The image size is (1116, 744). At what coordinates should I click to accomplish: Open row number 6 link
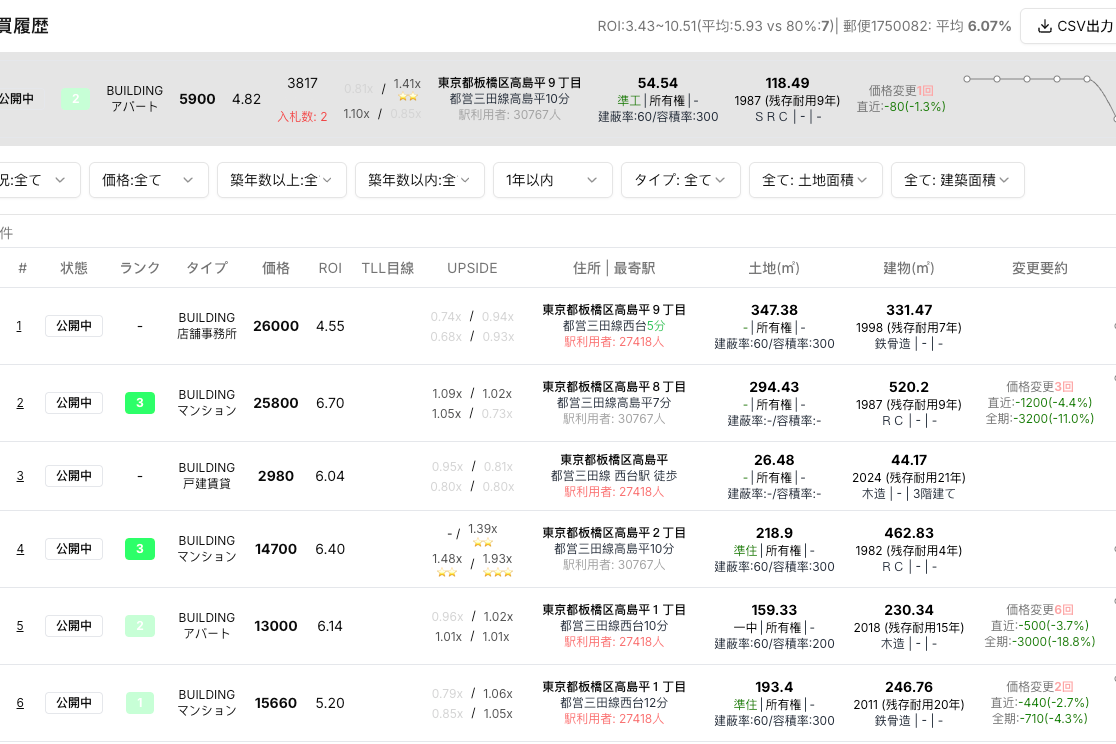20,703
